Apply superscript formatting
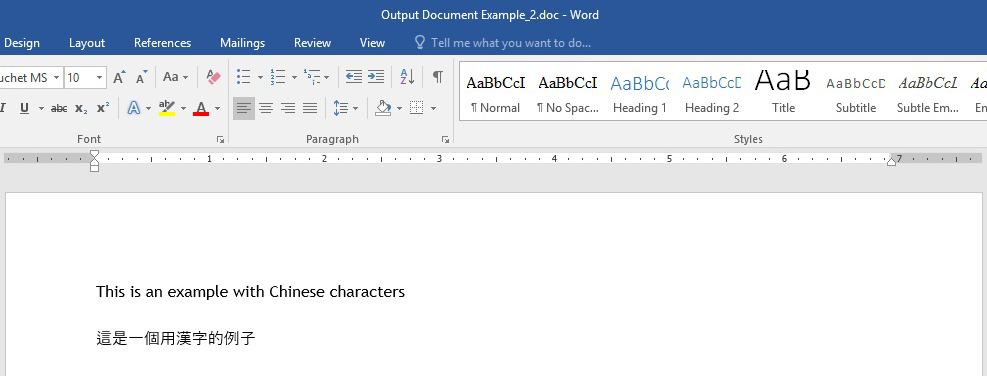Image resolution: width=987 pixels, height=376 pixels. pyautogui.click(x=103, y=108)
